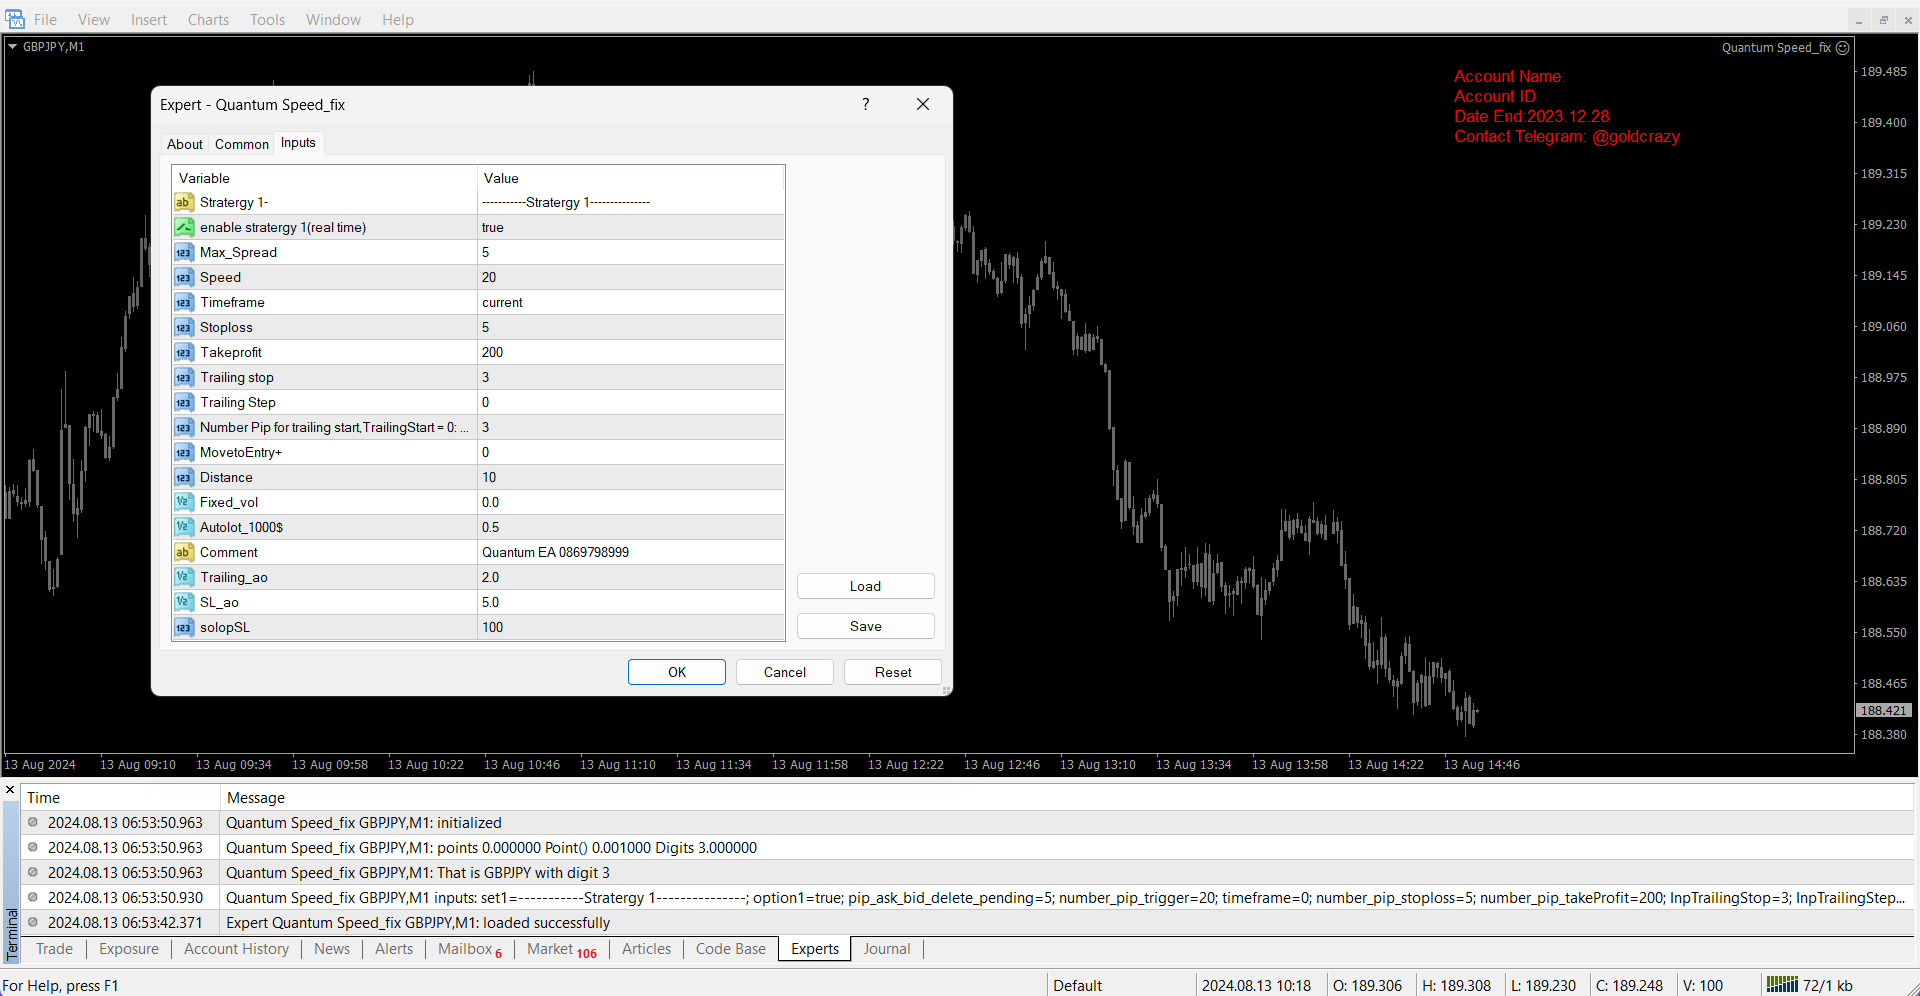Switch to the Journal terminal tab
This screenshot has width=1920, height=996.
coord(886,949)
